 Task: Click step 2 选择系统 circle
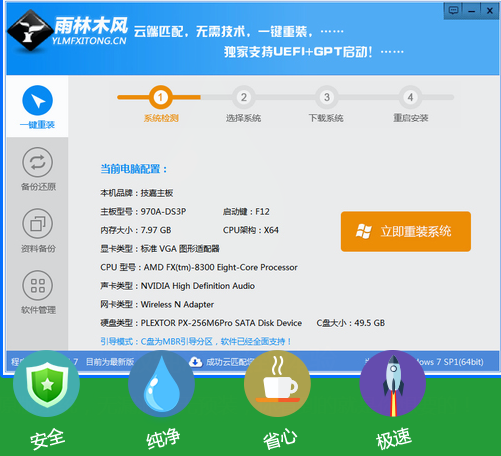(x=244, y=97)
